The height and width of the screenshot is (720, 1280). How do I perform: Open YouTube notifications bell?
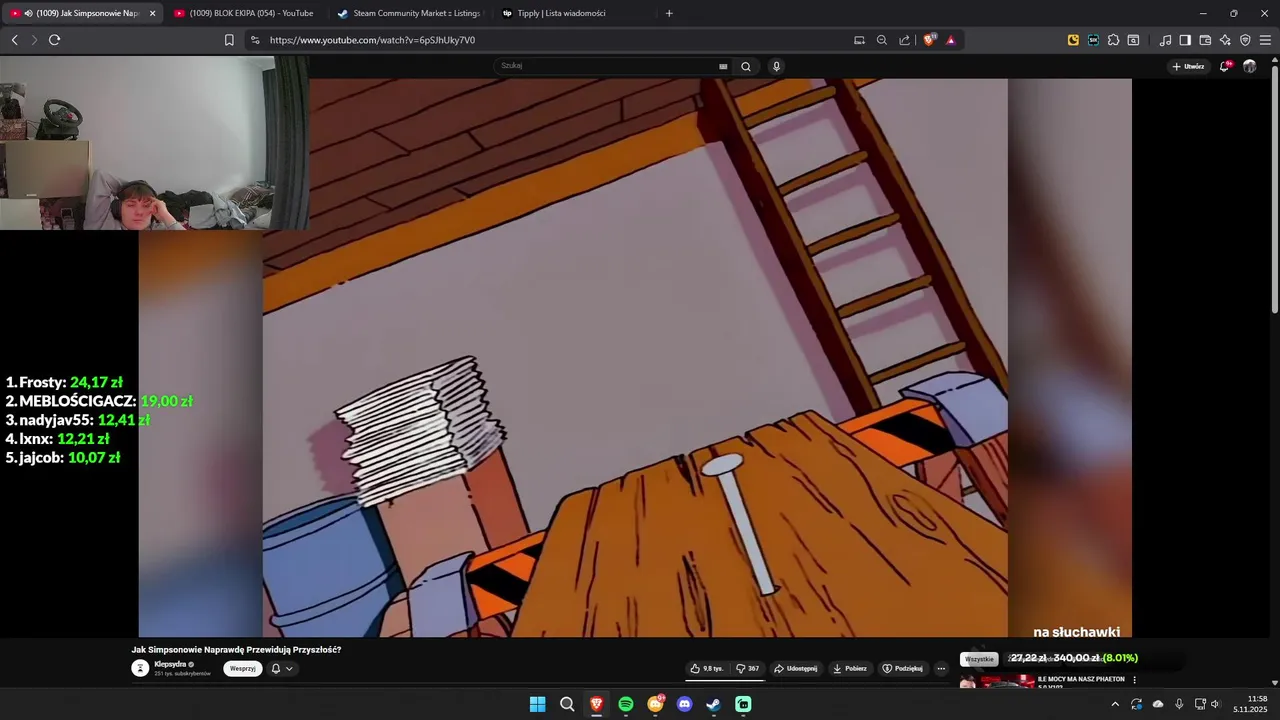pyautogui.click(x=1225, y=66)
